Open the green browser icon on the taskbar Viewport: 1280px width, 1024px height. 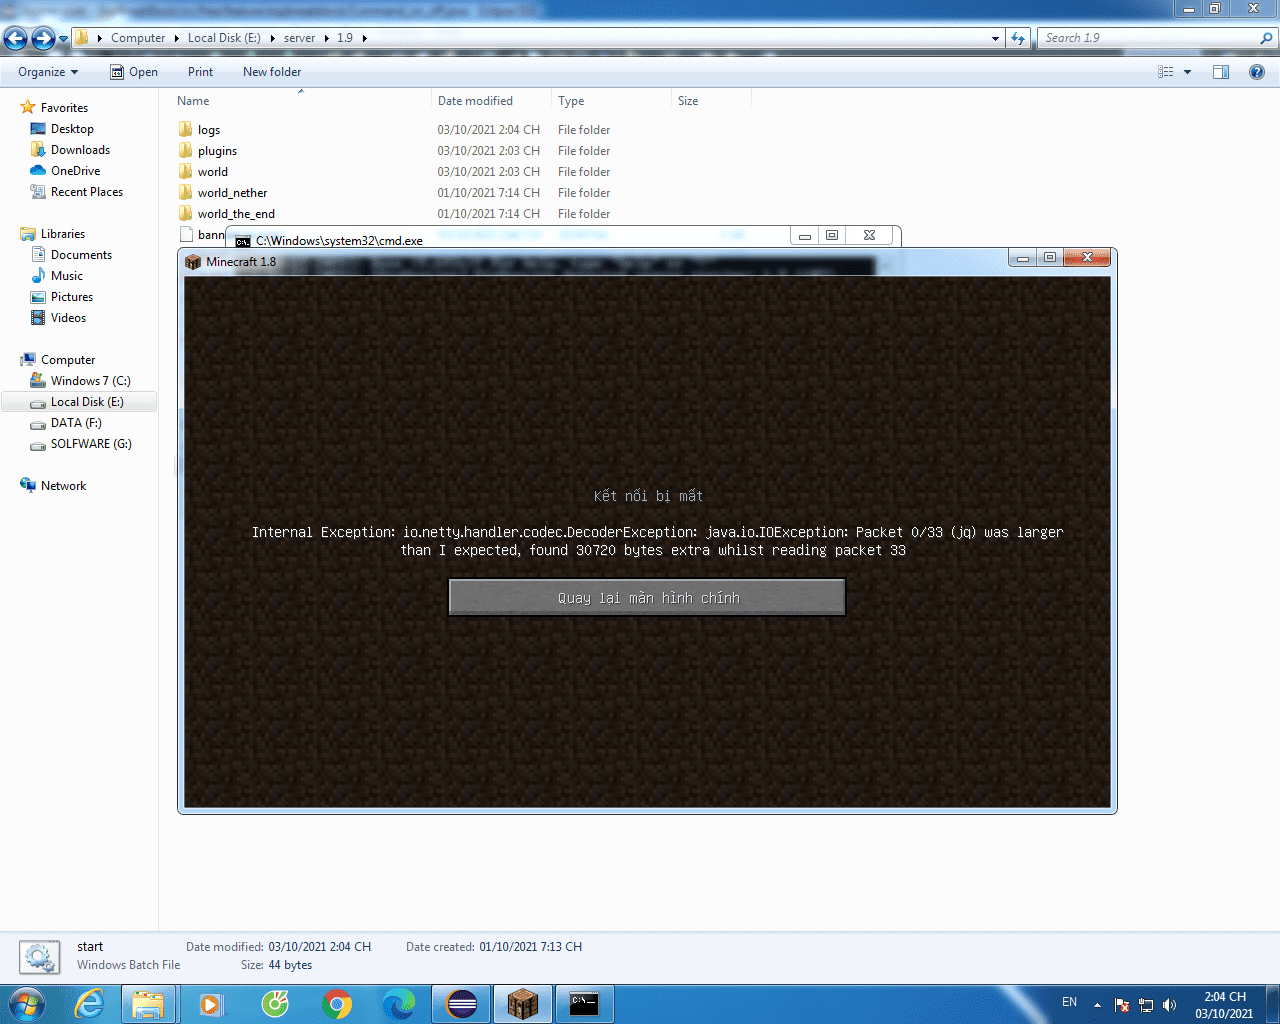pyautogui.click(x=274, y=1004)
